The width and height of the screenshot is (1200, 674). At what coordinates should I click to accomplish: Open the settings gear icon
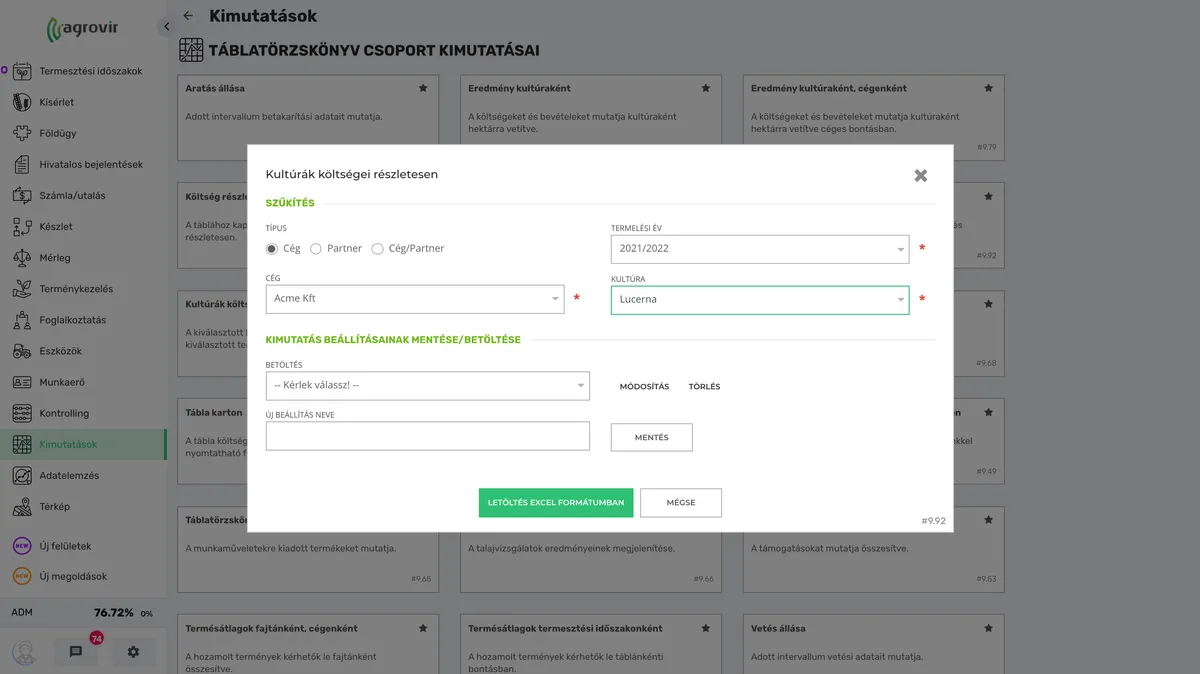coord(133,652)
